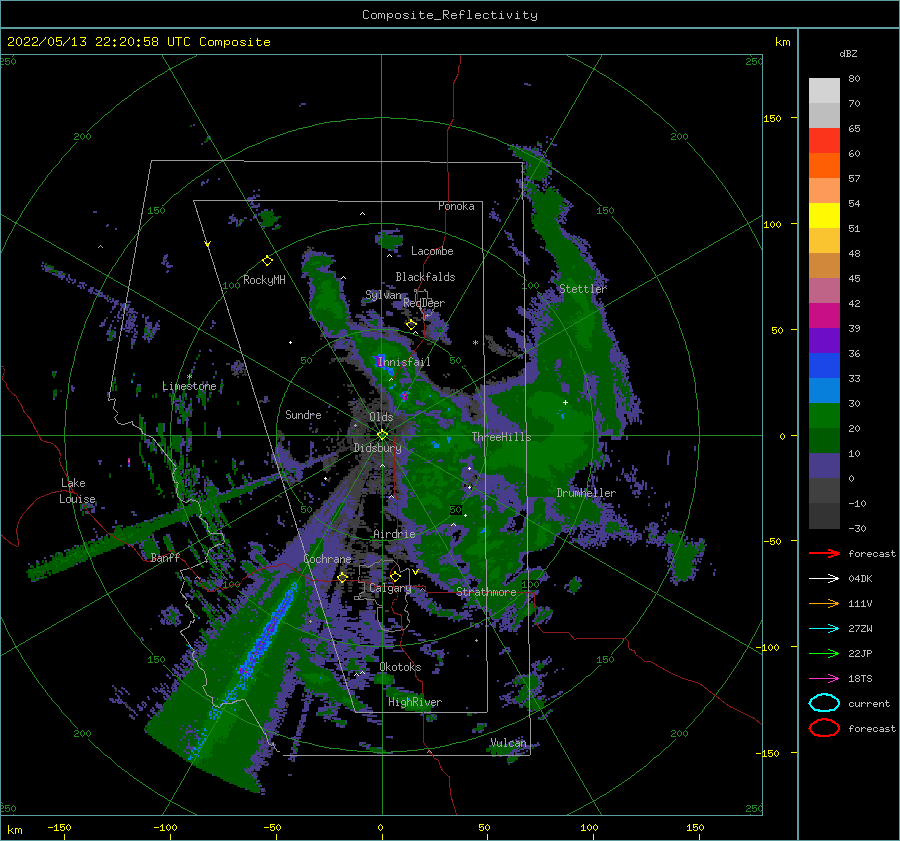Click the Composite_Reflectivity title text
The height and width of the screenshot is (841, 900).
[x=450, y=15]
